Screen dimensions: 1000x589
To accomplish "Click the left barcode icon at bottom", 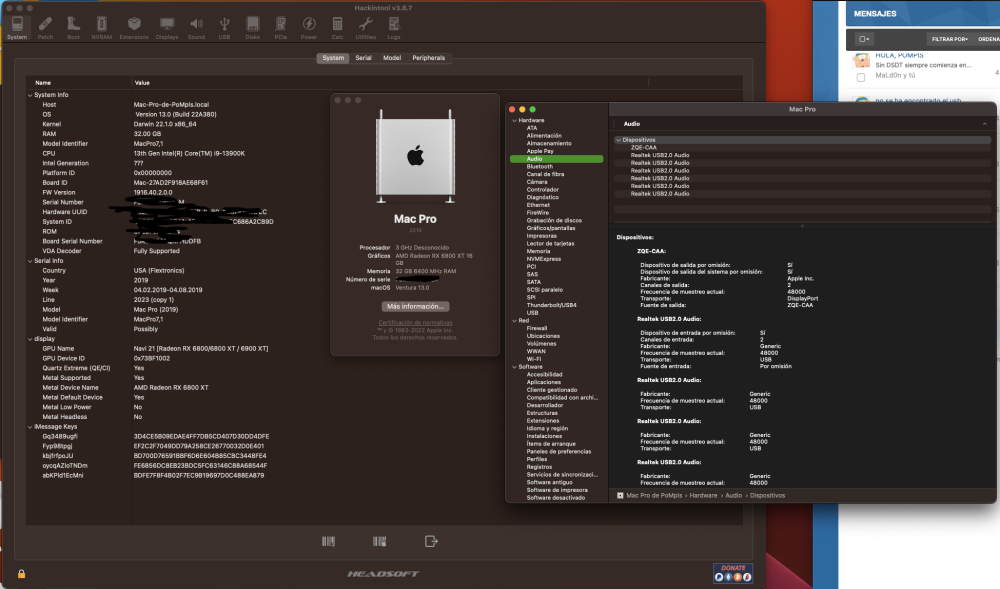I will (328, 541).
